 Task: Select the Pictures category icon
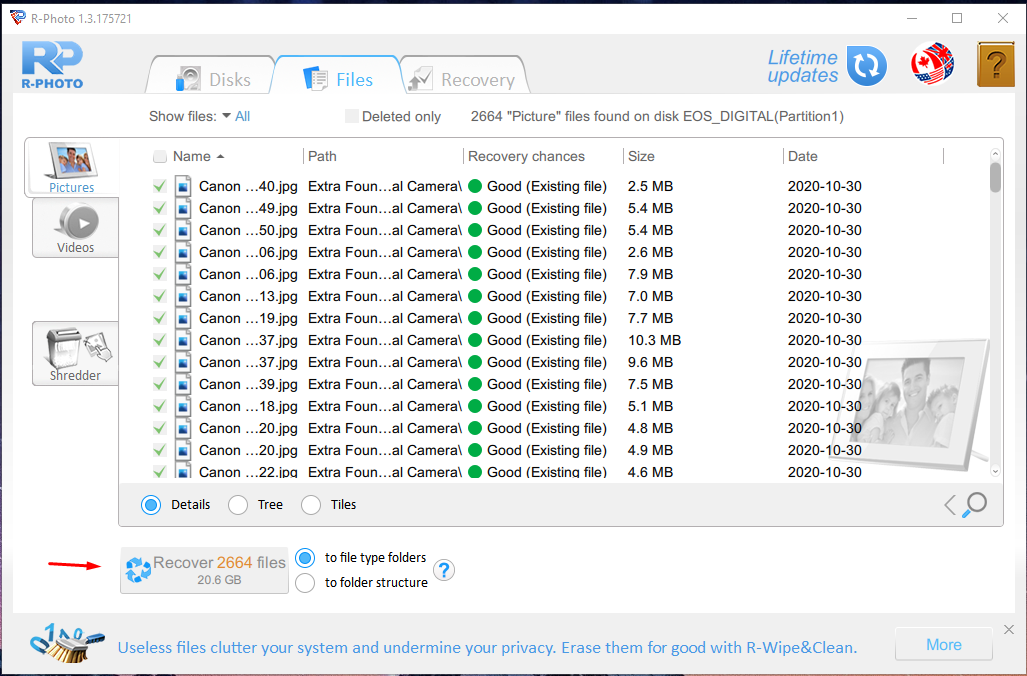pyautogui.click(x=71, y=168)
